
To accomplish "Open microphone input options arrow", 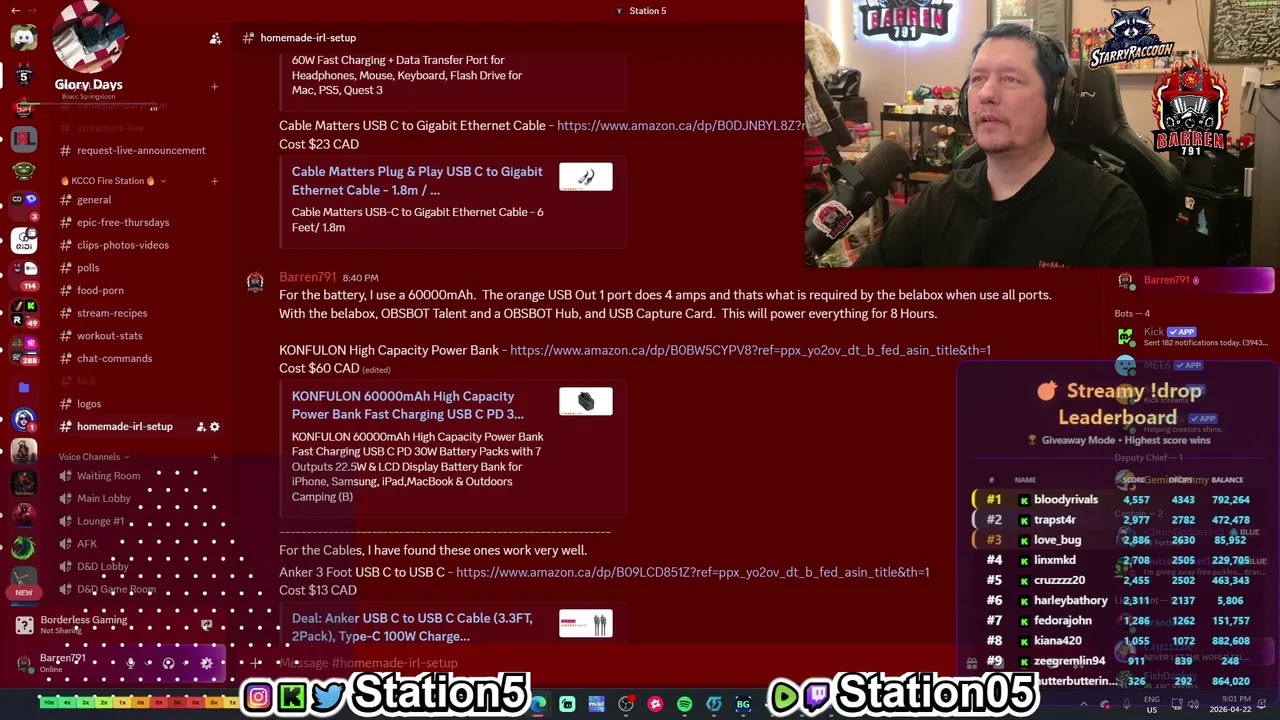I will [146, 663].
